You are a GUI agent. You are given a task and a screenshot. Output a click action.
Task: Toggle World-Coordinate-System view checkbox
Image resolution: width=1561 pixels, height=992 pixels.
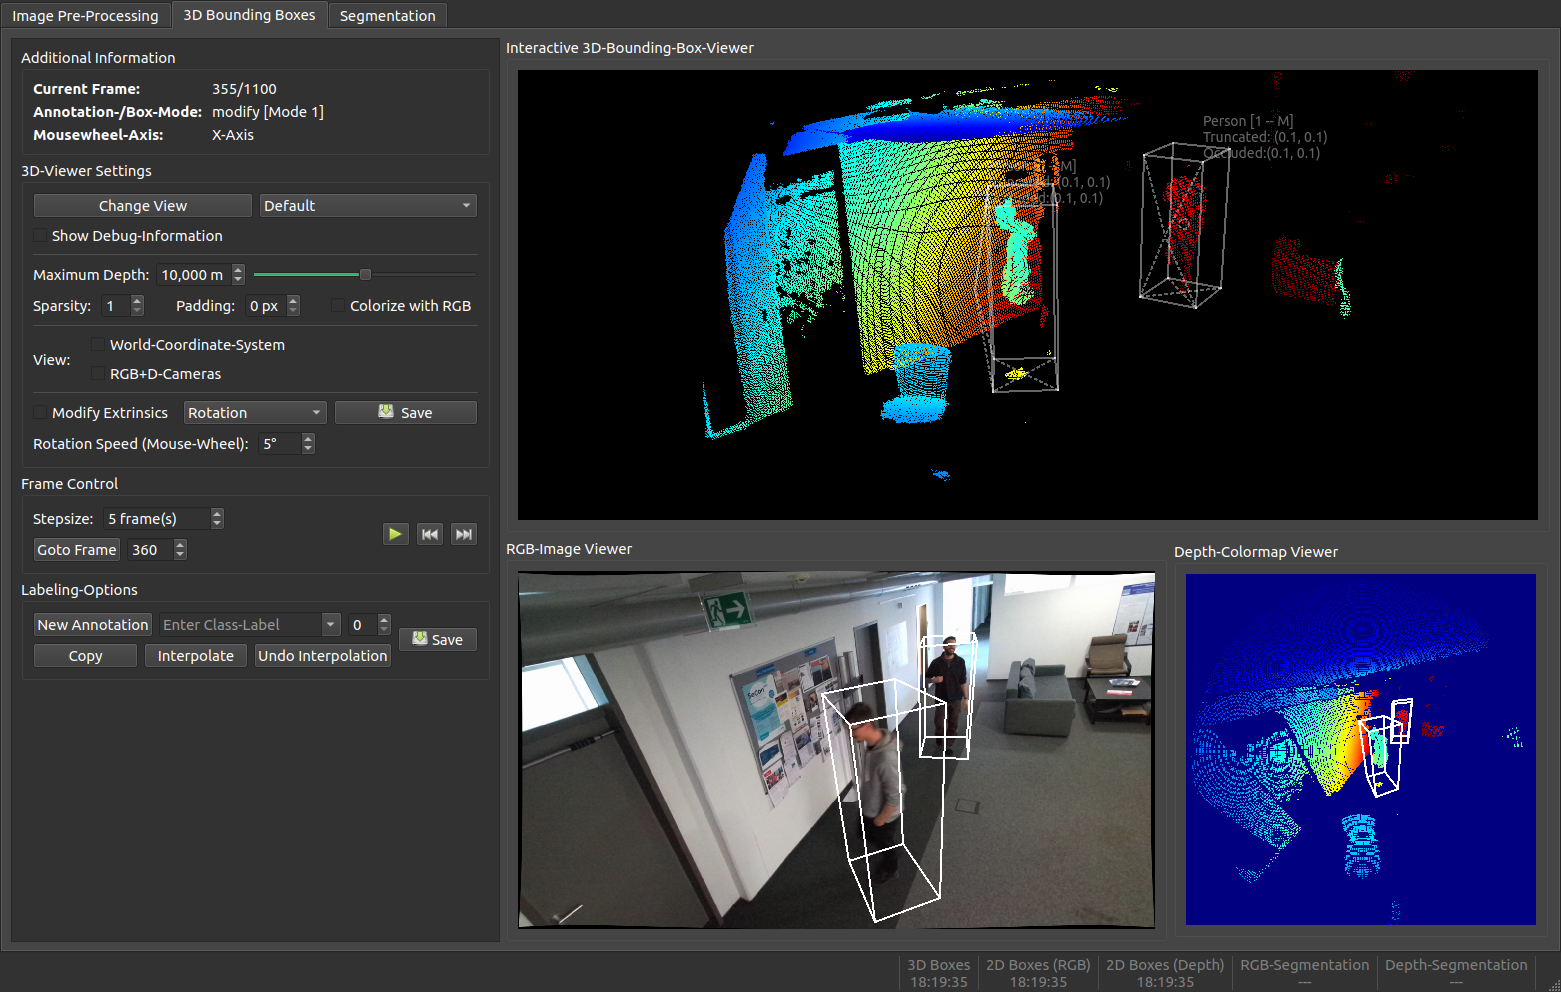tap(98, 345)
